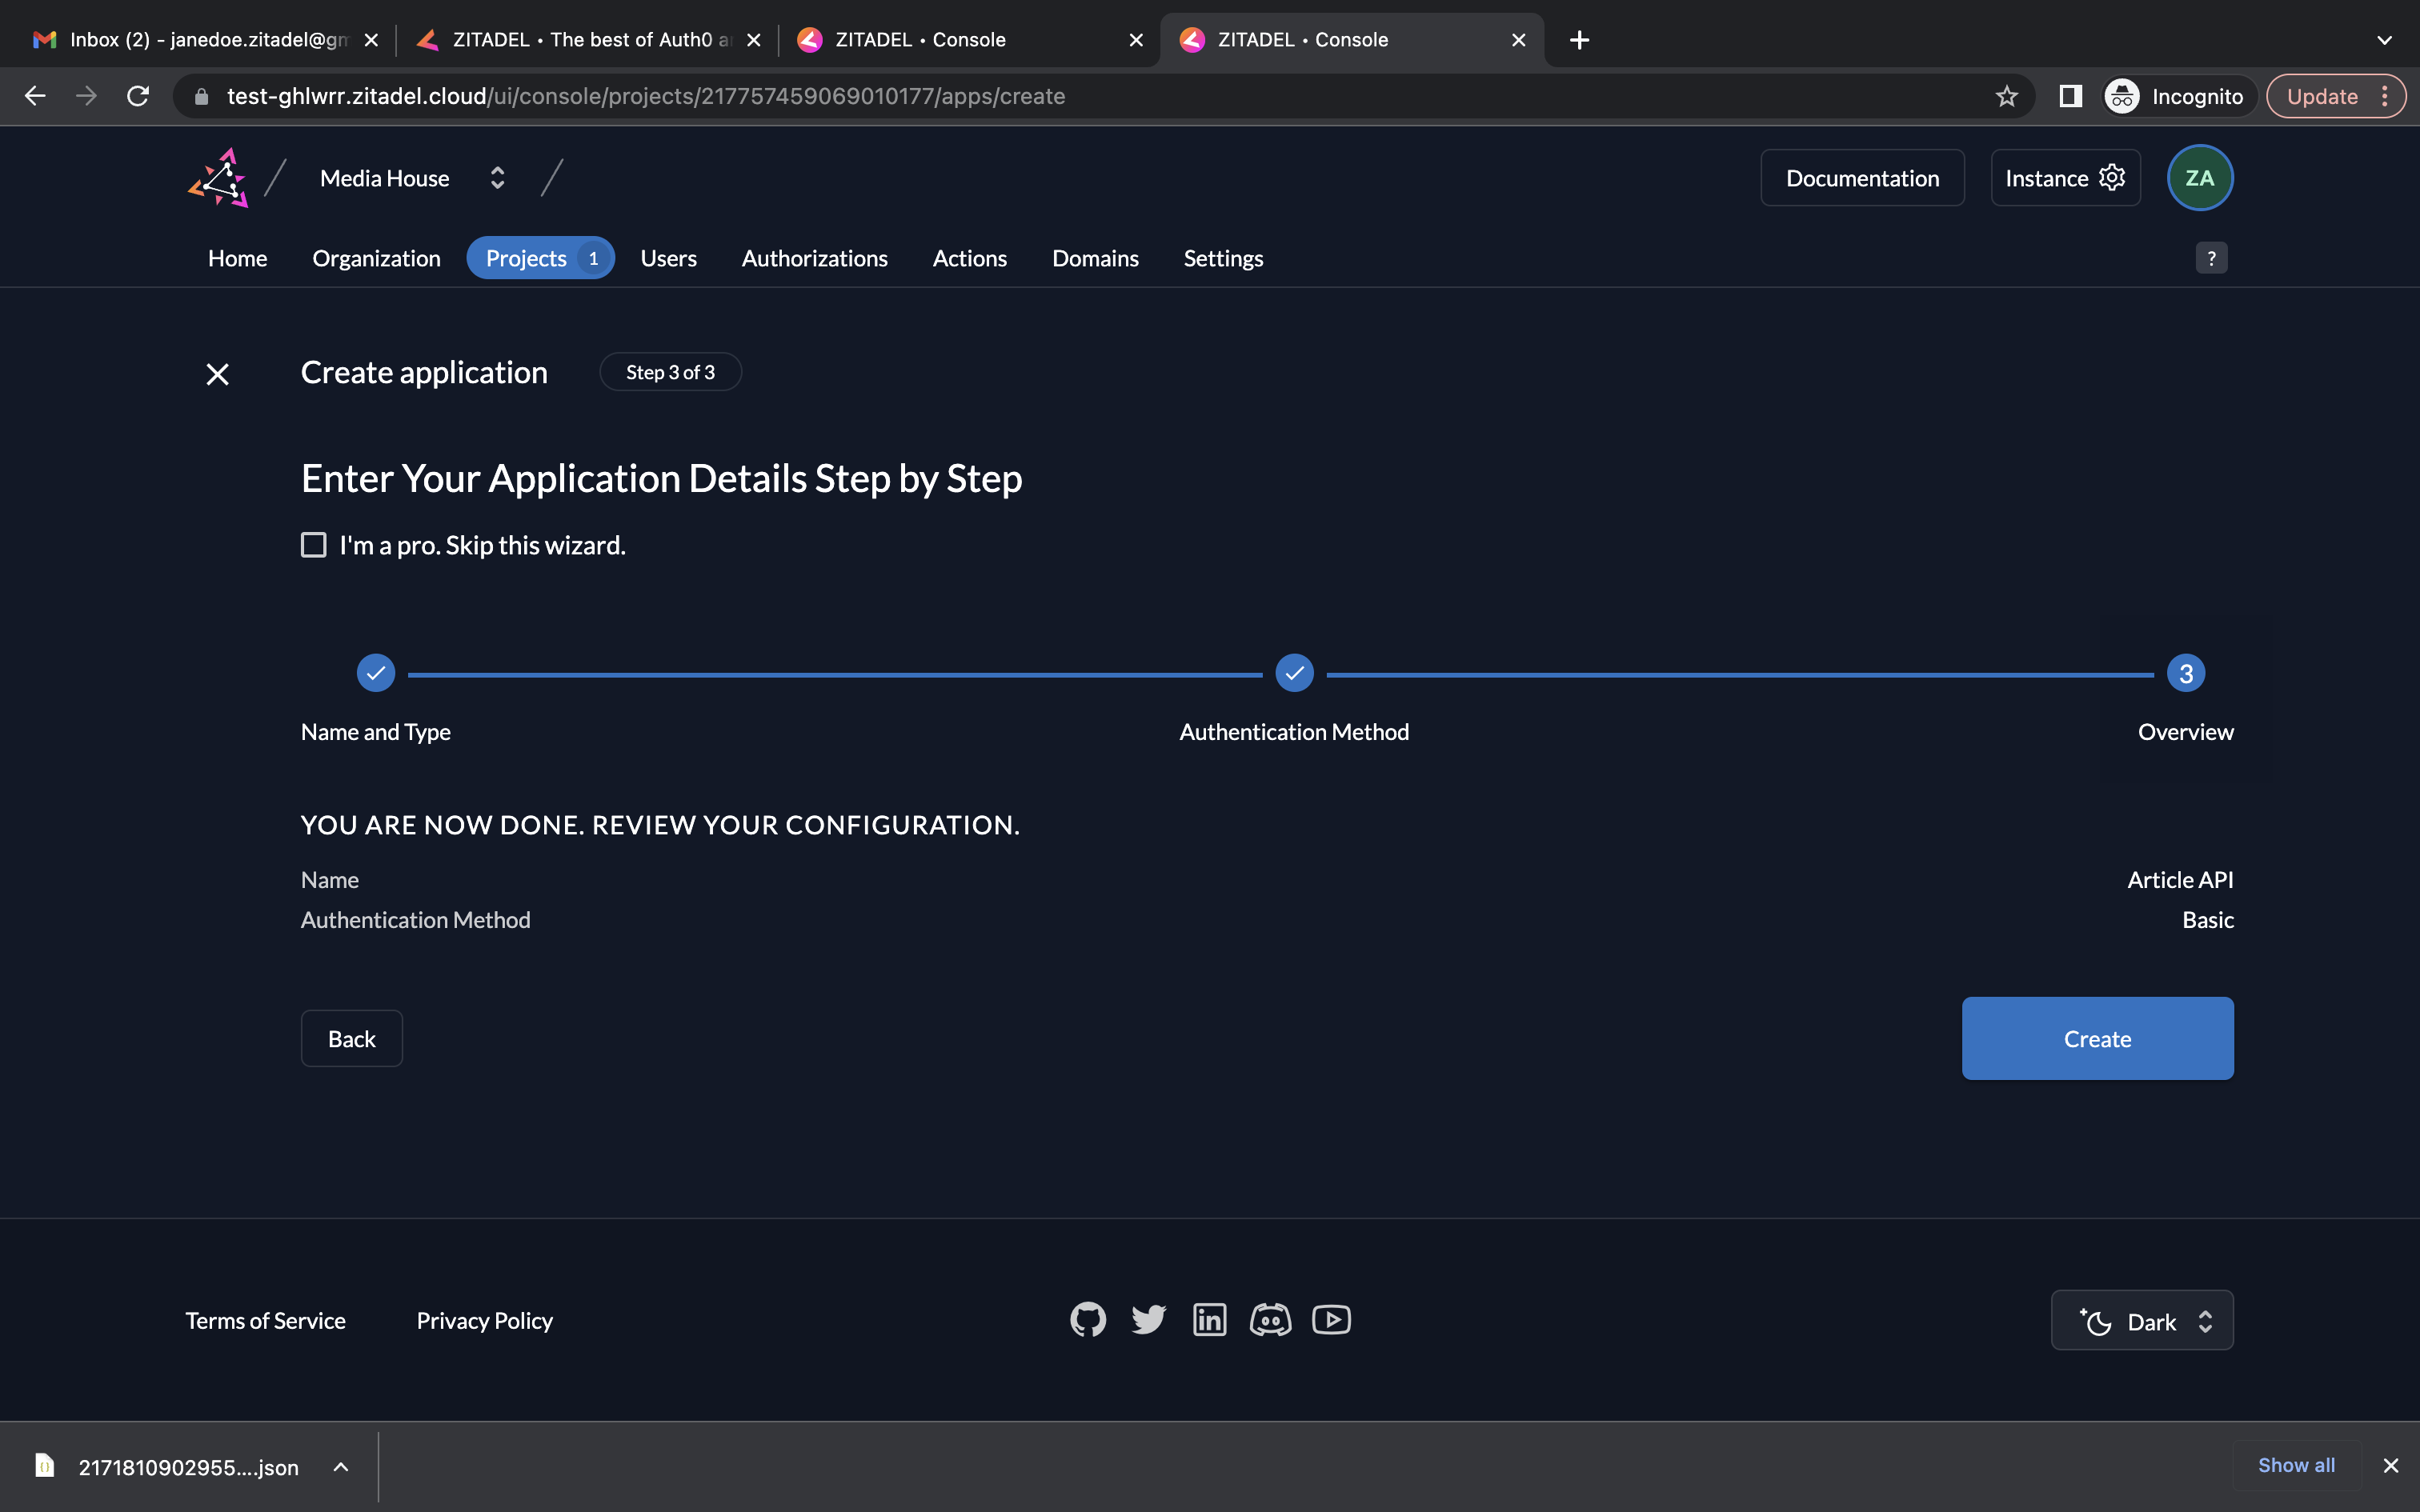Click the Create button
The height and width of the screenshot is (1512, 2420).
2097,1038
